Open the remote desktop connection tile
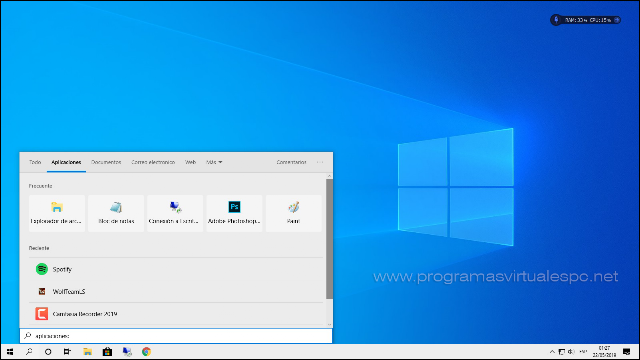640x360 pixels. (175, 213)
